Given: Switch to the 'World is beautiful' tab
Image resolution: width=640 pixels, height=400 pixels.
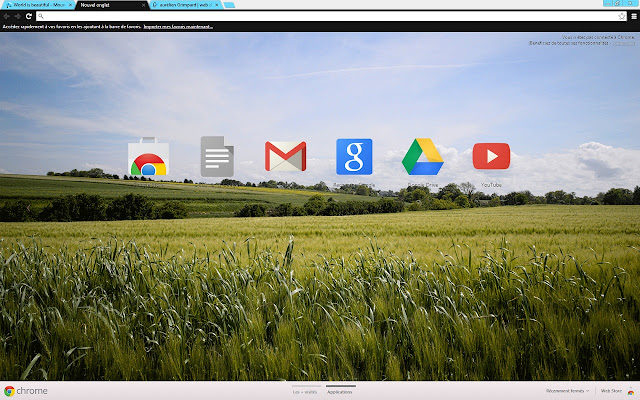Looking at the screenshot, I should point(37,5).
